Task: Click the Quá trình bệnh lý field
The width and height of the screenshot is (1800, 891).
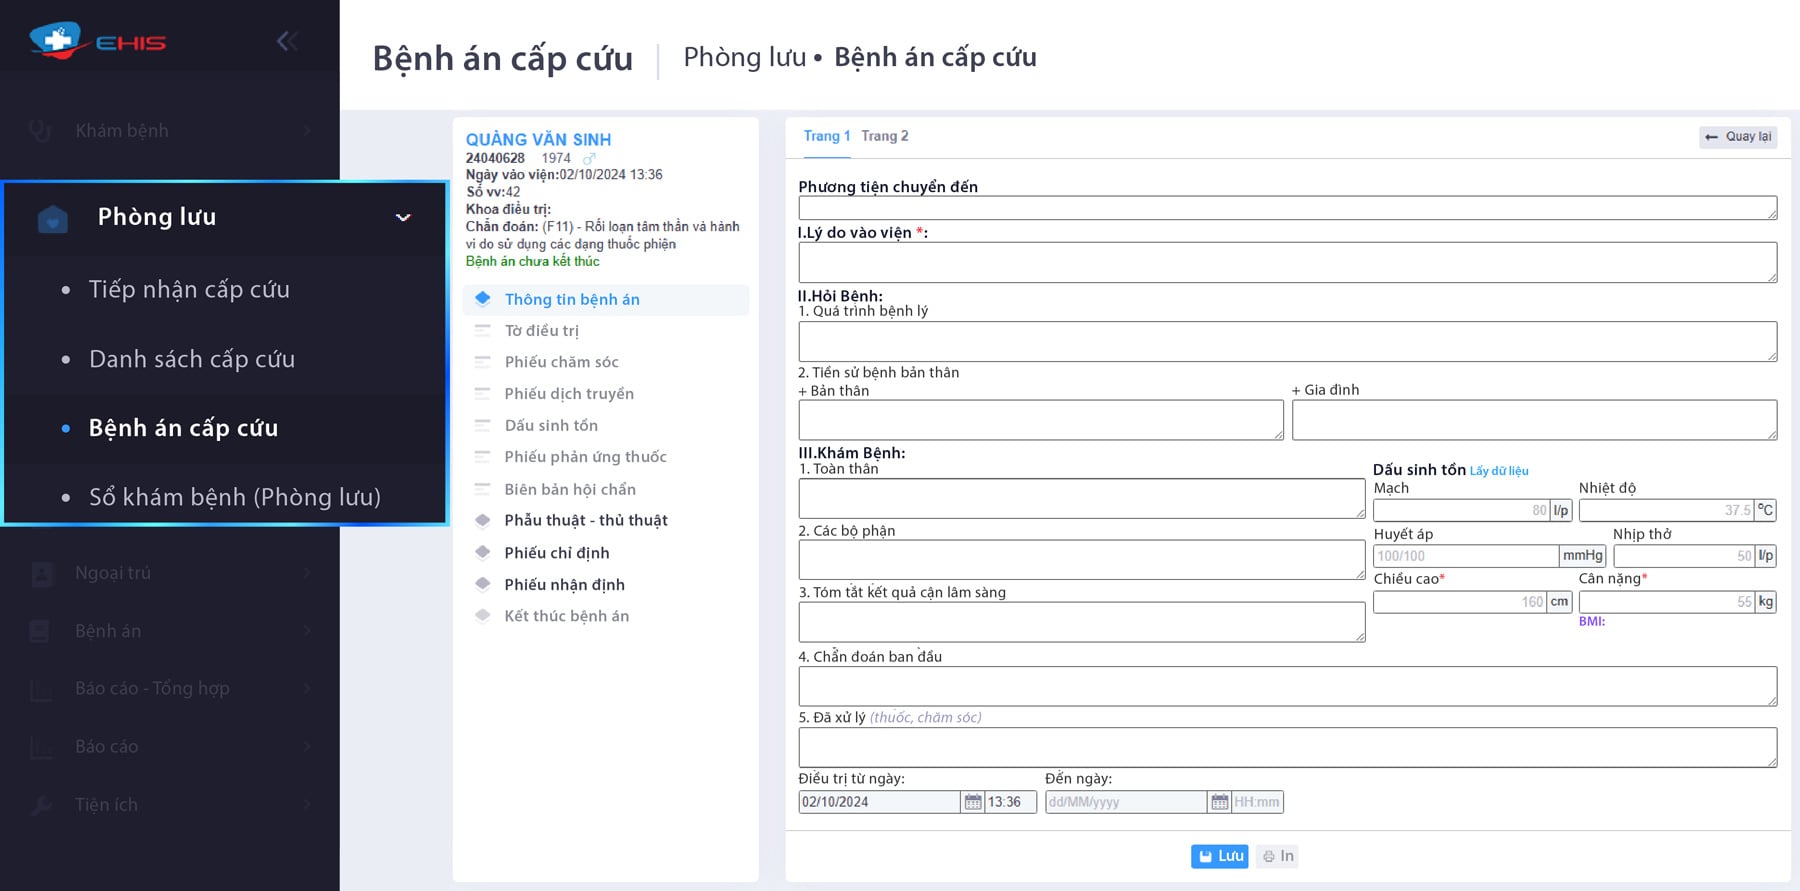Action: pyautogui.click(x=1288, y=341)
